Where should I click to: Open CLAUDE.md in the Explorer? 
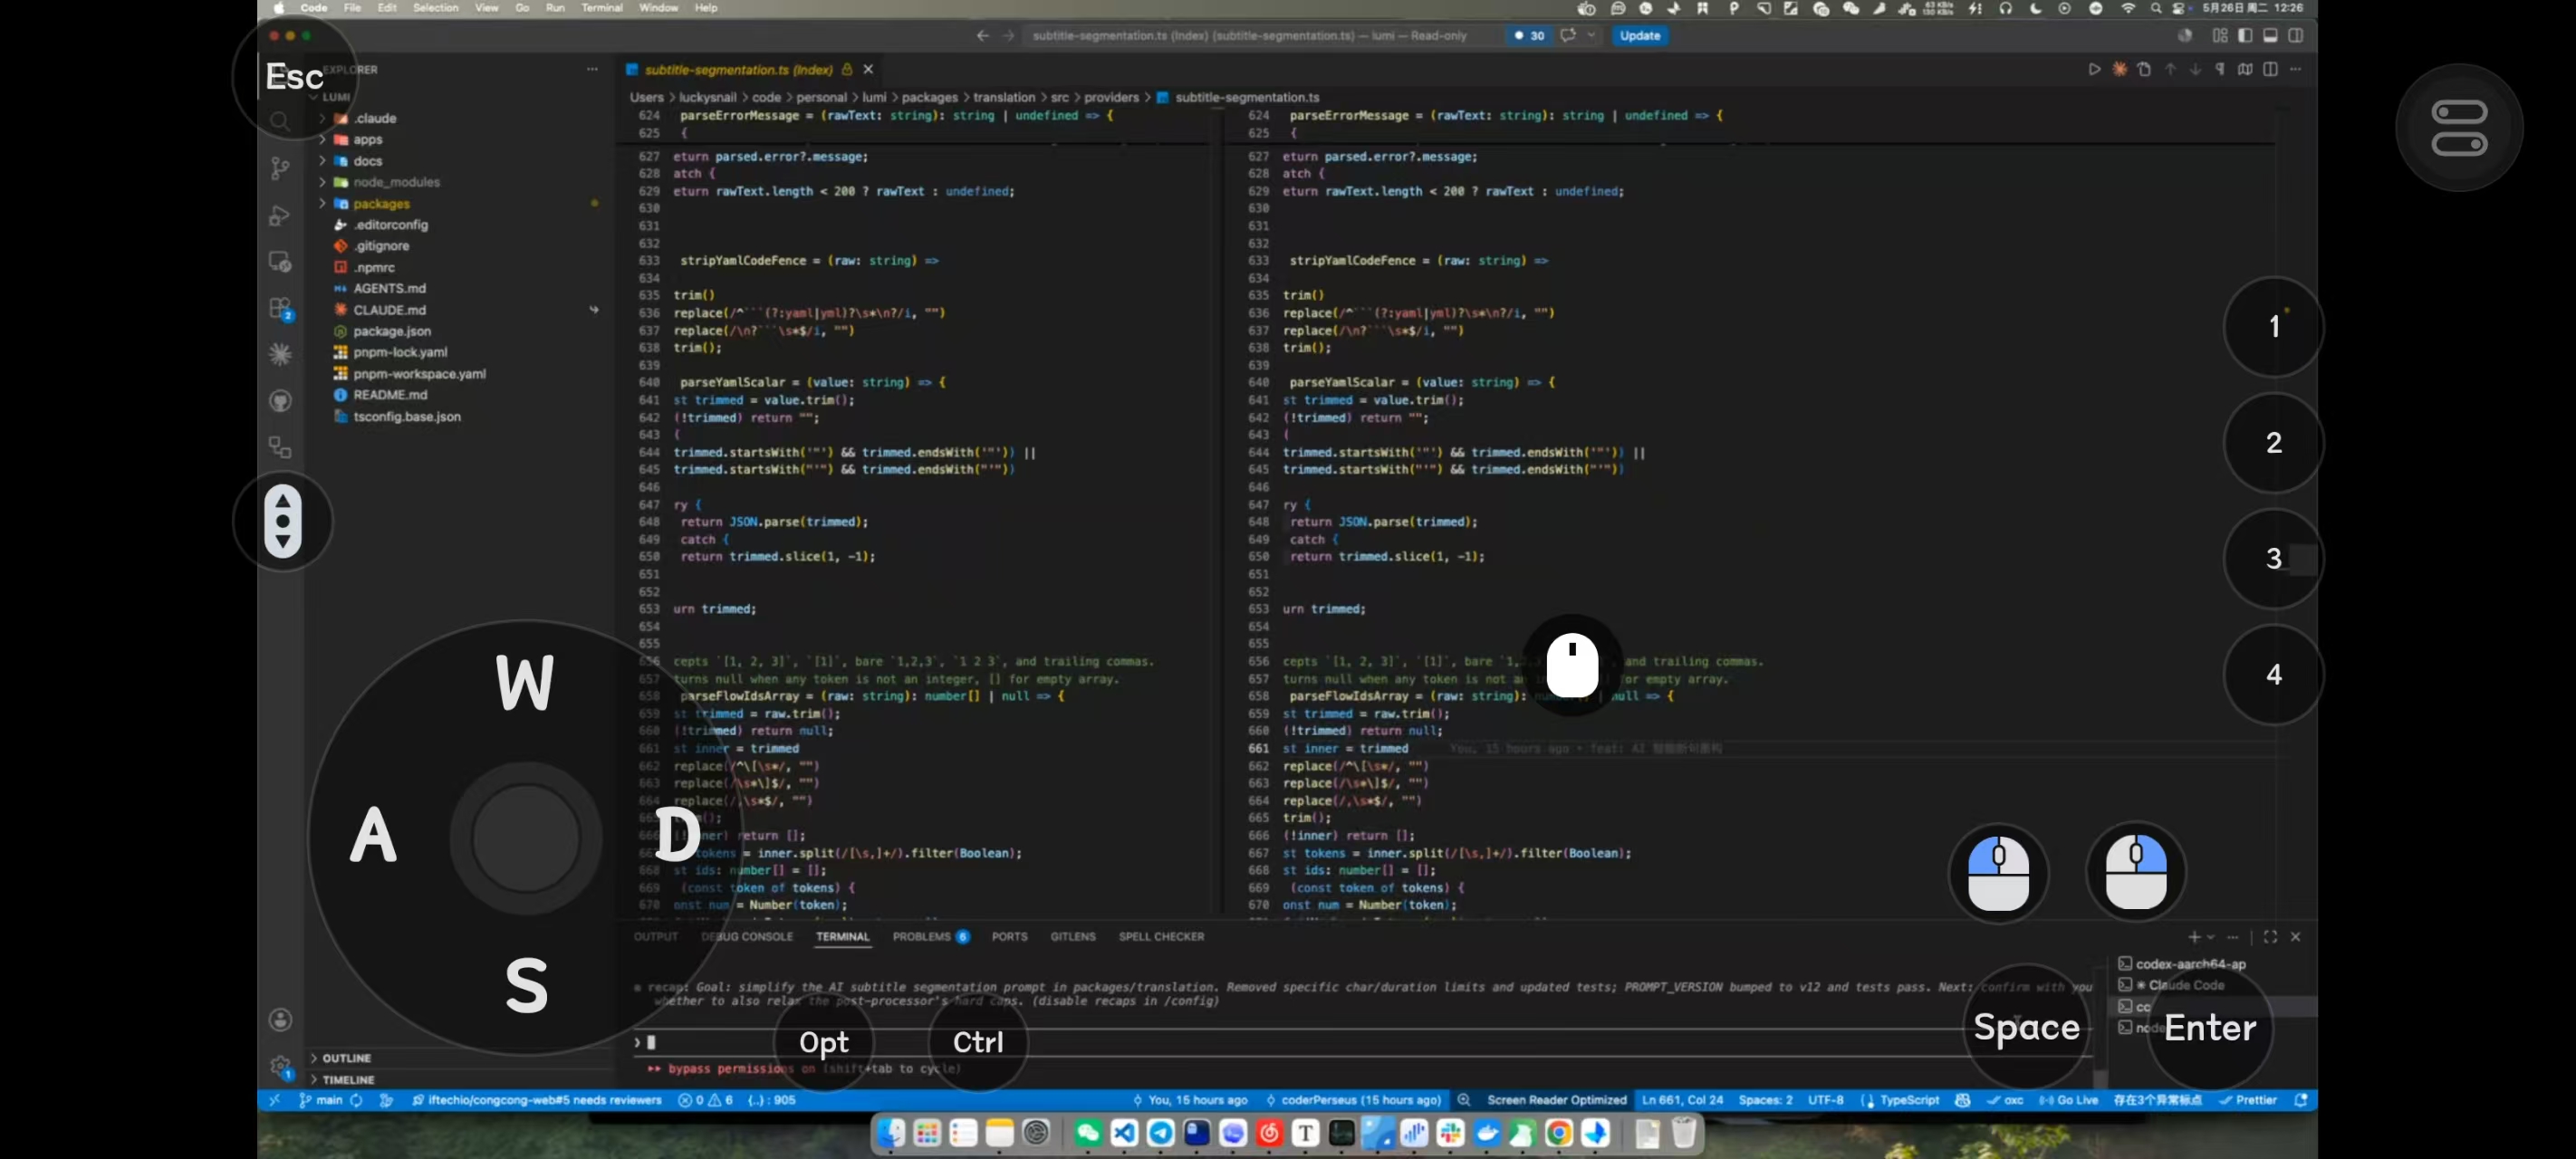tap(389, 310)
